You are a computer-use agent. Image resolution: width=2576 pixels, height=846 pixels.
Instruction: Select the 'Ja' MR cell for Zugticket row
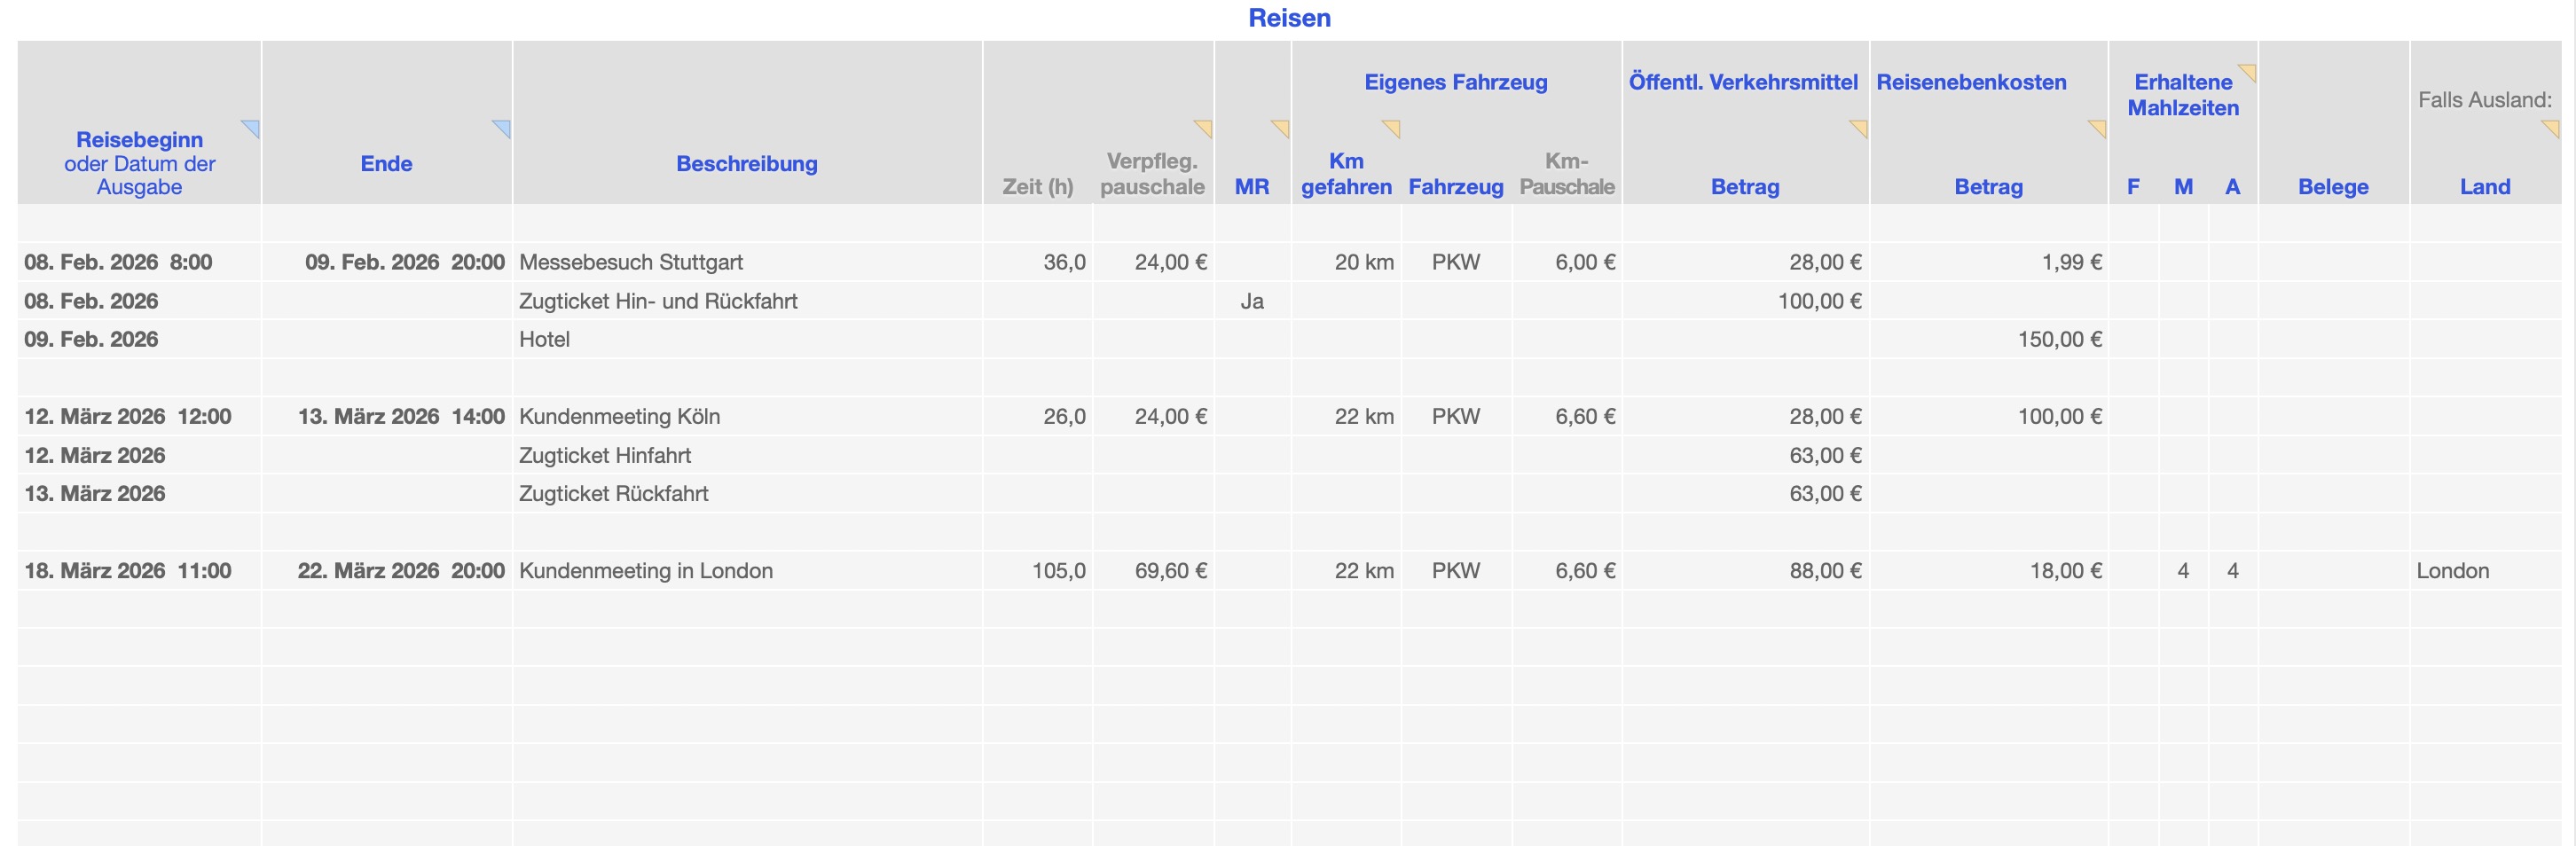(x=1252, y=301)
